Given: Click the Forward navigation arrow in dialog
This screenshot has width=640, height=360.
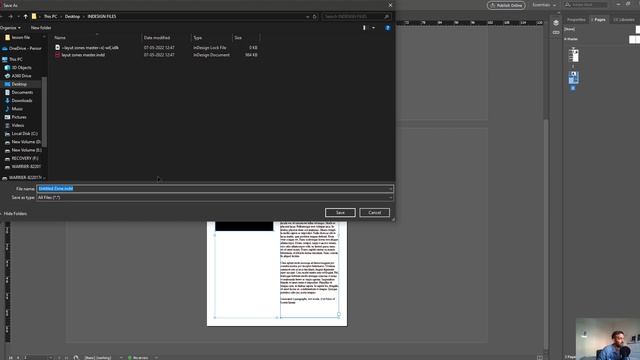Looking at the screenshot, I should click(11, 16).
